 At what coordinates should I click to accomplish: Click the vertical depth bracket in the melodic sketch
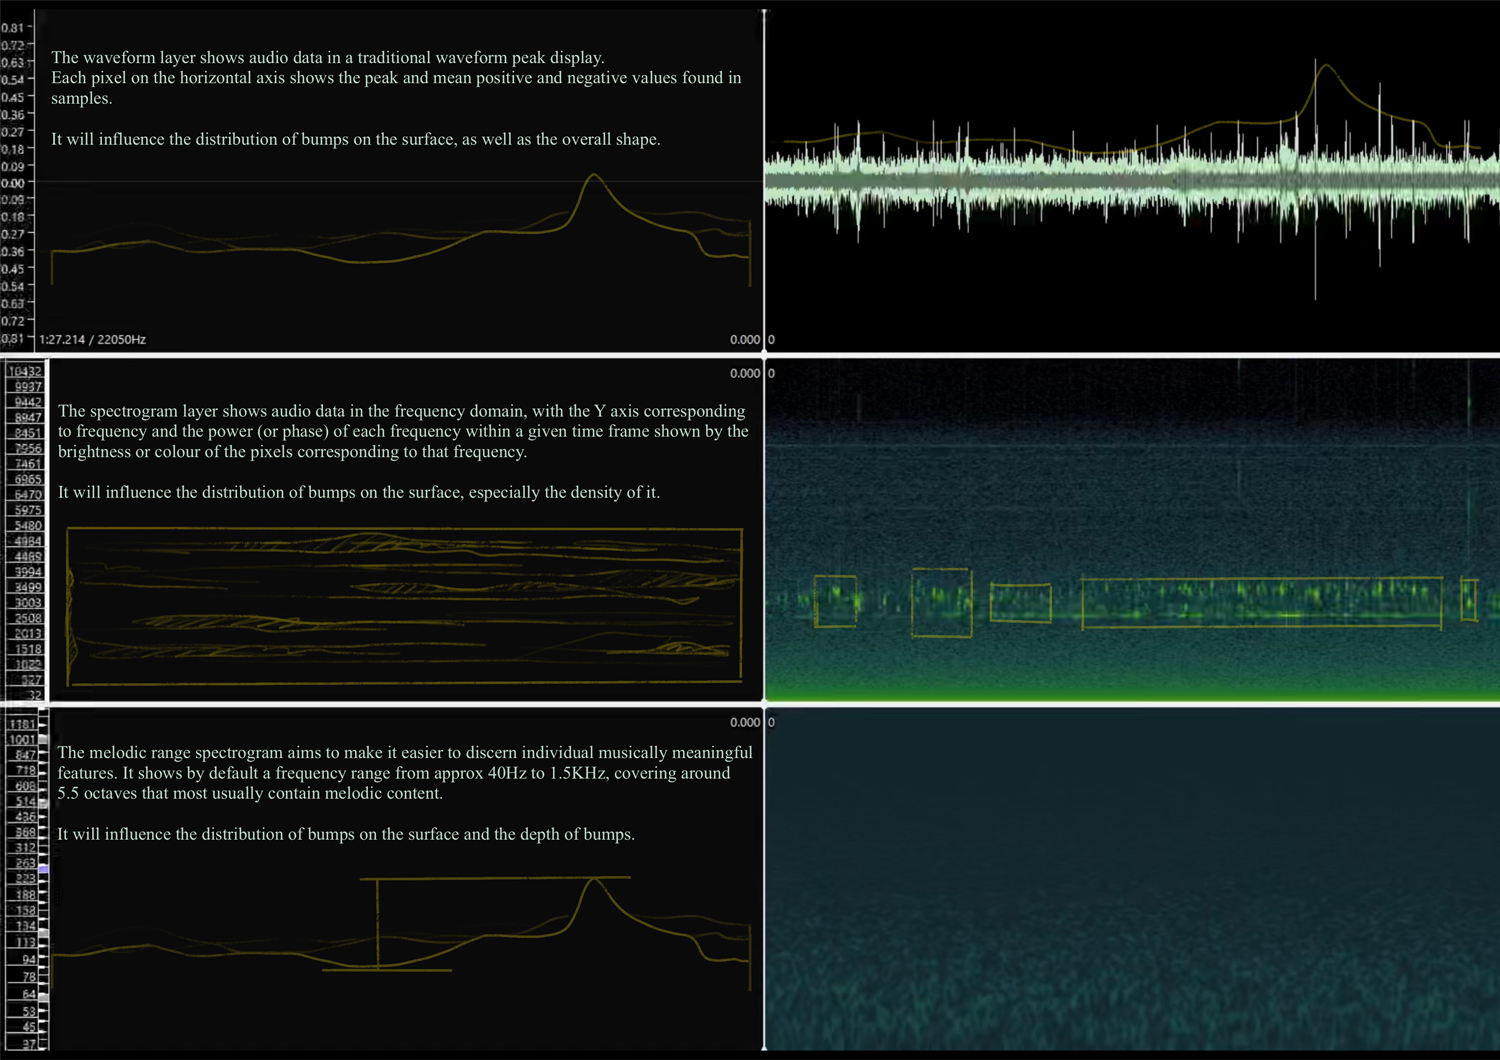[x=377, y=923]
